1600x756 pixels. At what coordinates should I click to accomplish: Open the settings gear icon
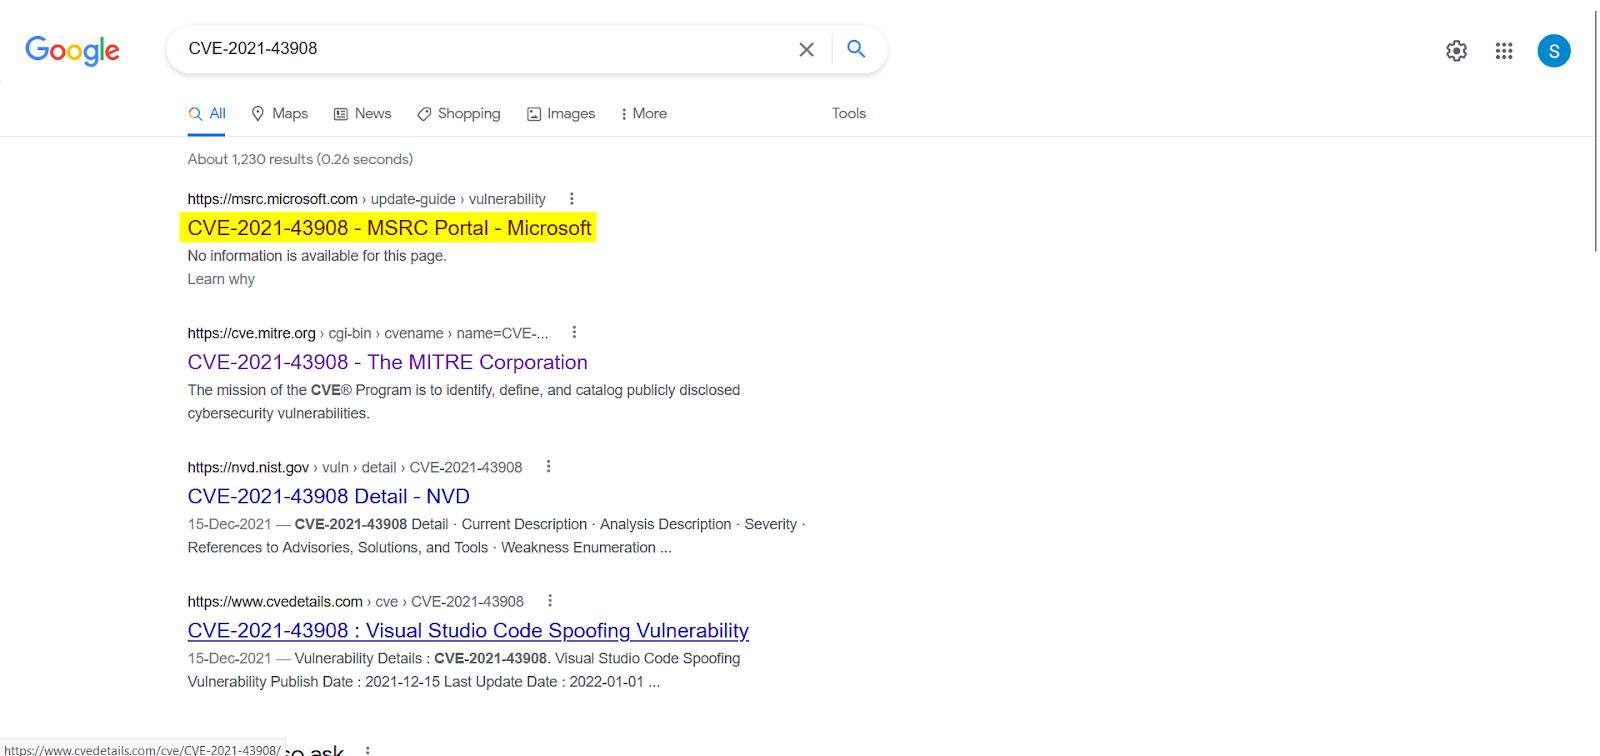tap(1456, 51)
